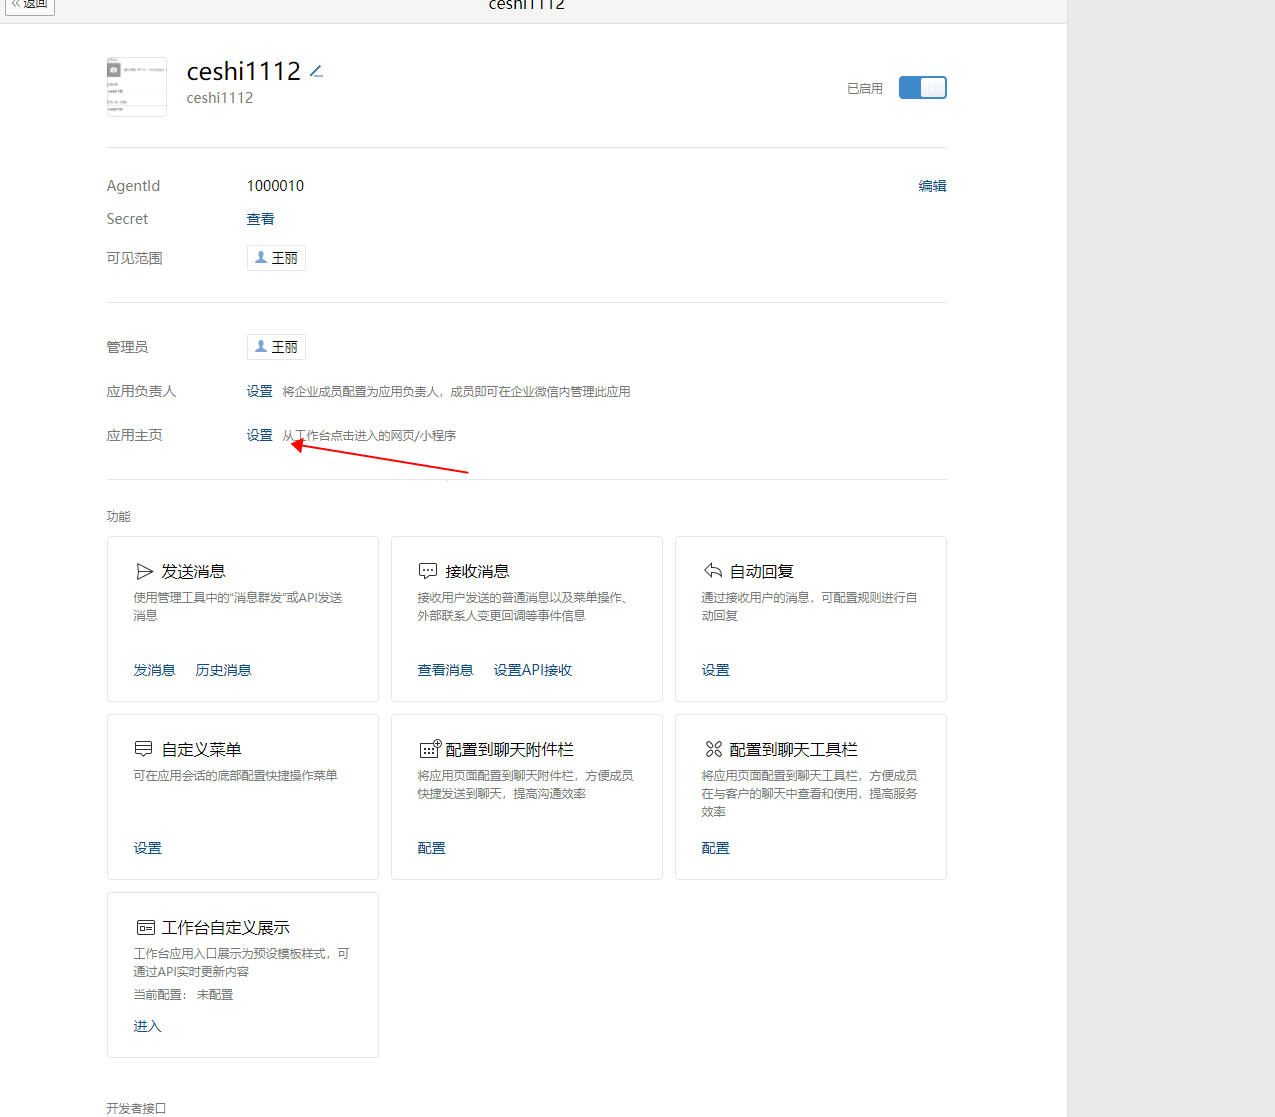Click the 工作台自定义展示 icon
Viewport: 1275px width, 1117px height.
pos(146,927)
